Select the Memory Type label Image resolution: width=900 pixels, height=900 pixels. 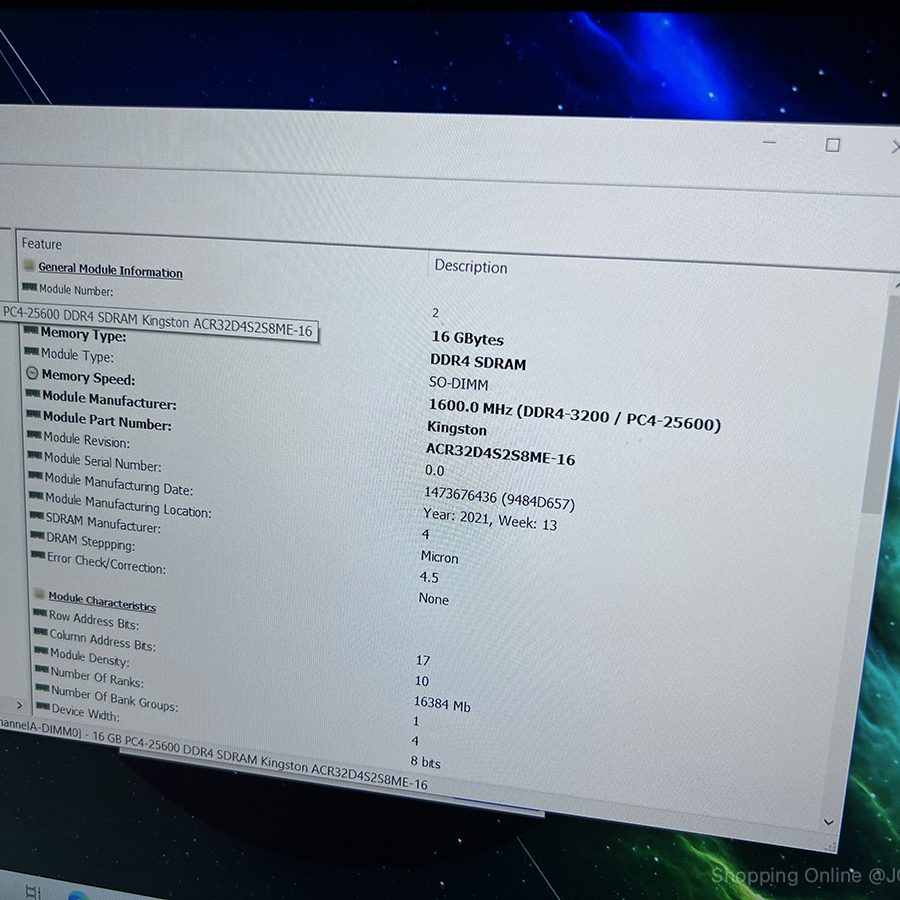click(84, 334)
